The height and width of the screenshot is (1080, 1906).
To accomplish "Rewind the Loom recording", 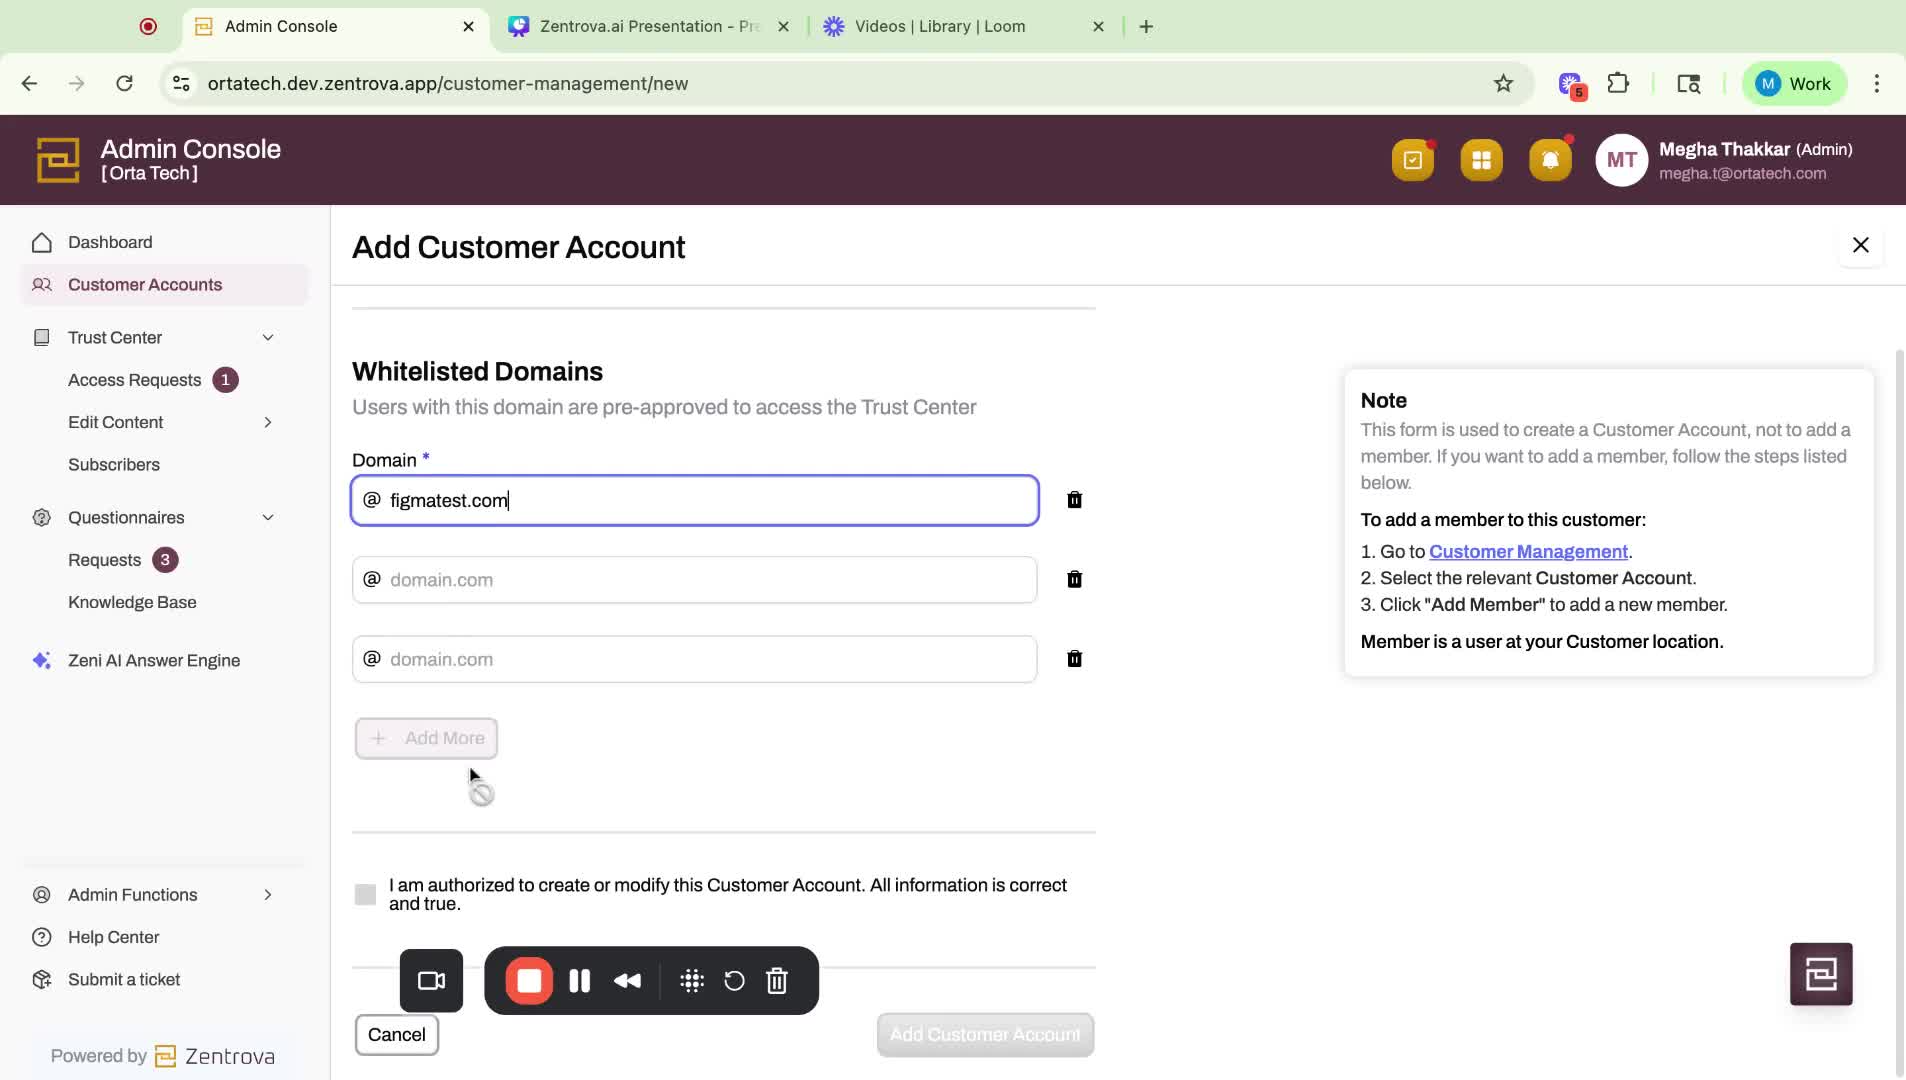I will pyautogui.click(x=627, y=981).
